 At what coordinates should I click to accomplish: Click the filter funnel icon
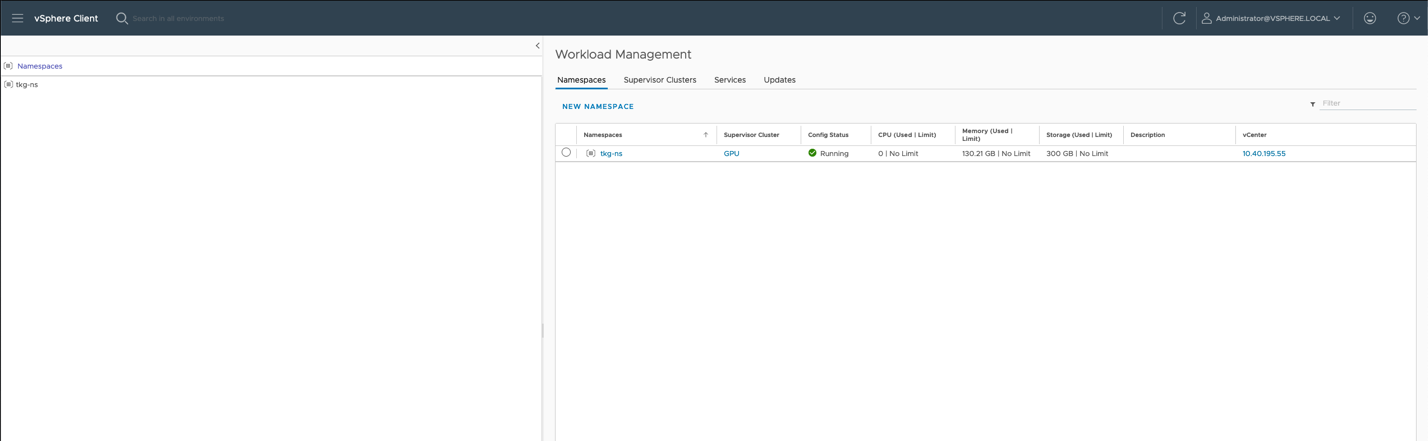pyautogui.click(x=1312, y=104)
